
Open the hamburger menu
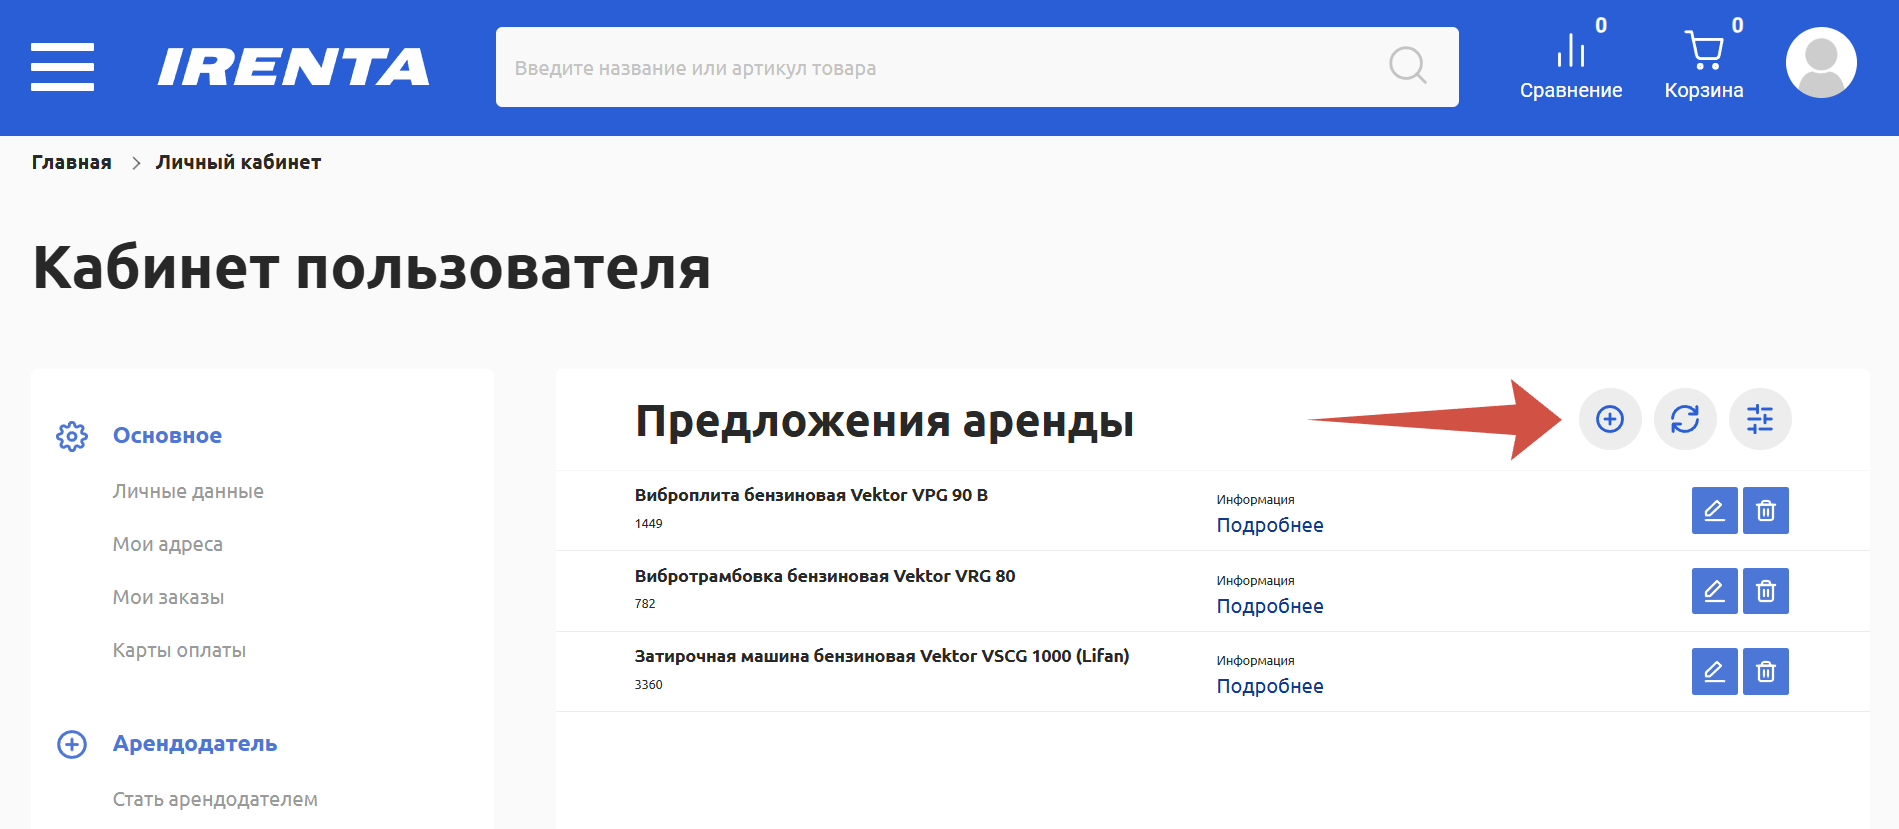(x=62, y=67)
